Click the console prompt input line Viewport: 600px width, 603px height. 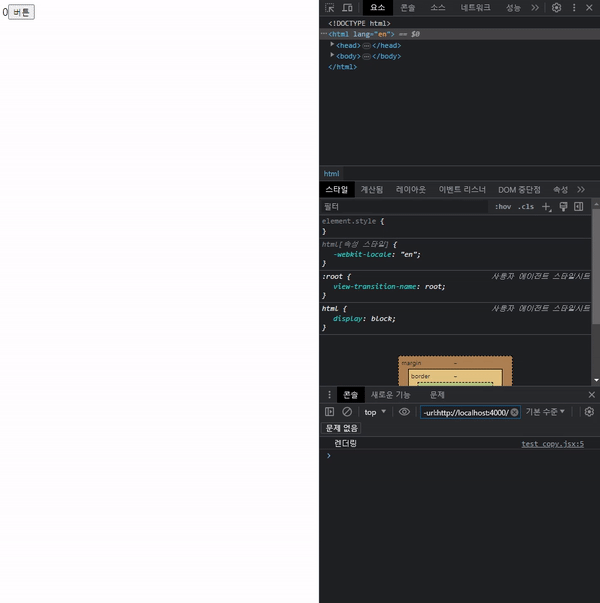pyautogui.click(x=460, y=456)
